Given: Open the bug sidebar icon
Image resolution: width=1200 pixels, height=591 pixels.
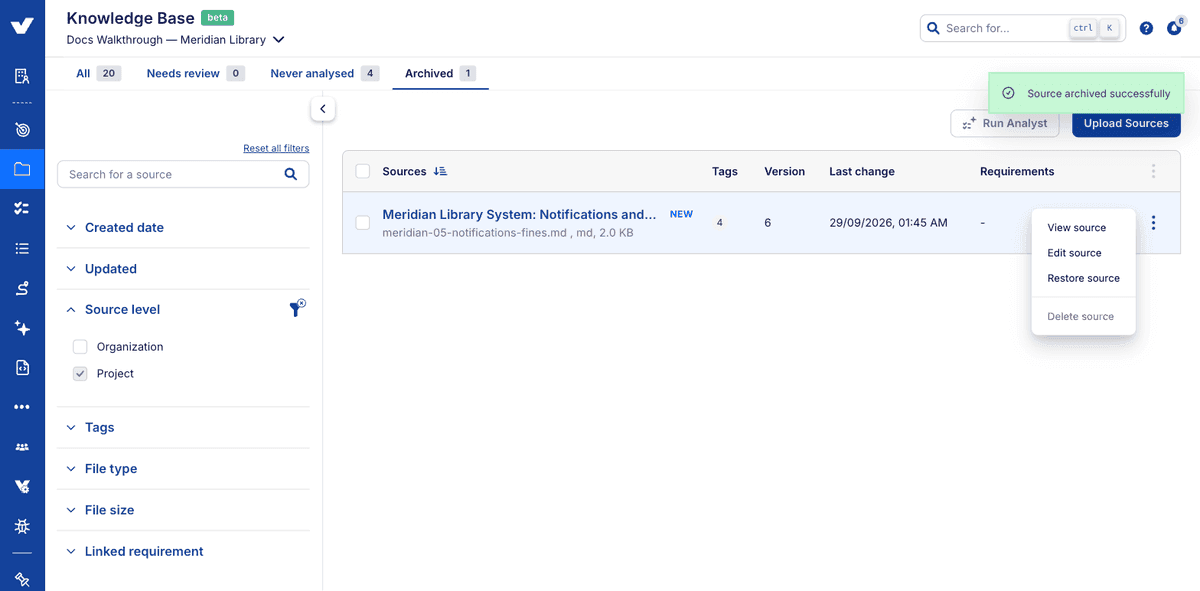Looking at the screenshot, I should [22, 526].
